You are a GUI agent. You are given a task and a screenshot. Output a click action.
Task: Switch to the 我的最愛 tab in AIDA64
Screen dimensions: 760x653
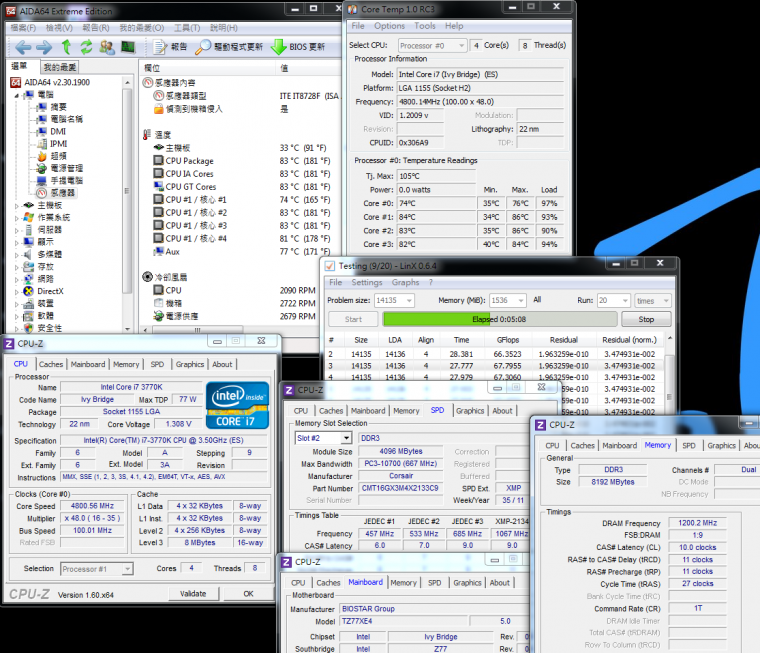[59, 67]
